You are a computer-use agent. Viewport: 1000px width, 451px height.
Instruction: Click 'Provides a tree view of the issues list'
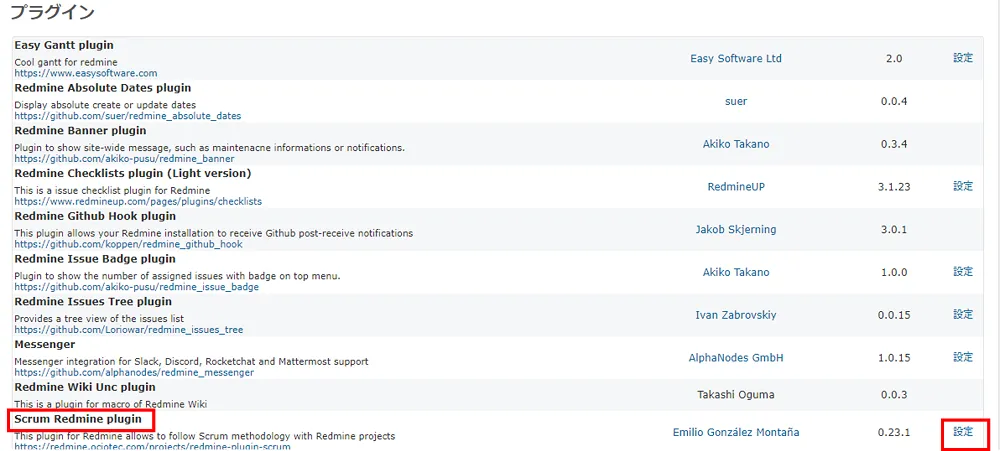coord(99,319)
